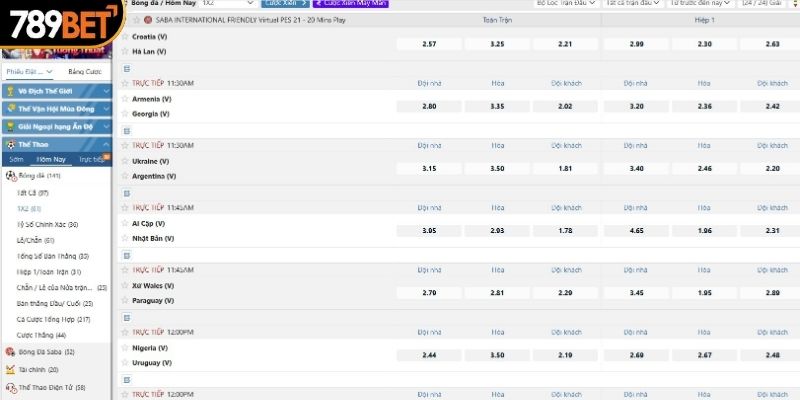Click the Tài chính sidebar icon
The height and width of the screenshot is (400, 800).
[10, 369]
